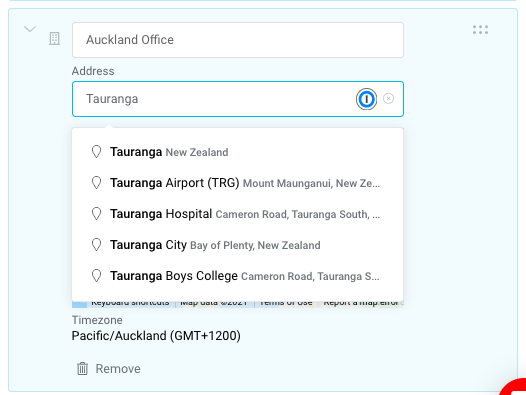The image size is (526, 395).
Task: Click pin icon beside Tauranga Hospital
Action: coord(97,213)
